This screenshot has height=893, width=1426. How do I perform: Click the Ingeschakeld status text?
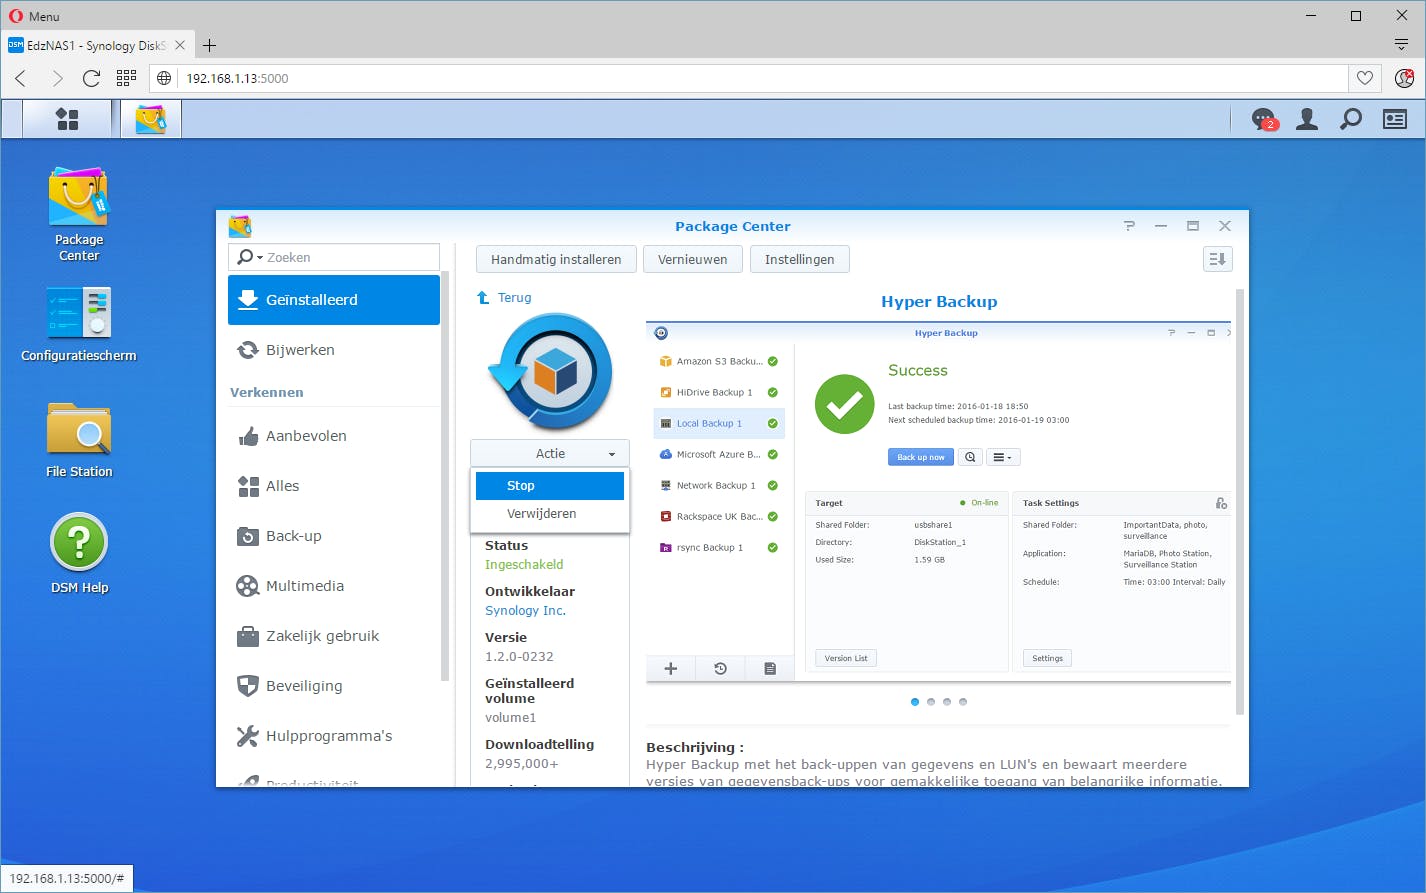click(x=524, y=564)
